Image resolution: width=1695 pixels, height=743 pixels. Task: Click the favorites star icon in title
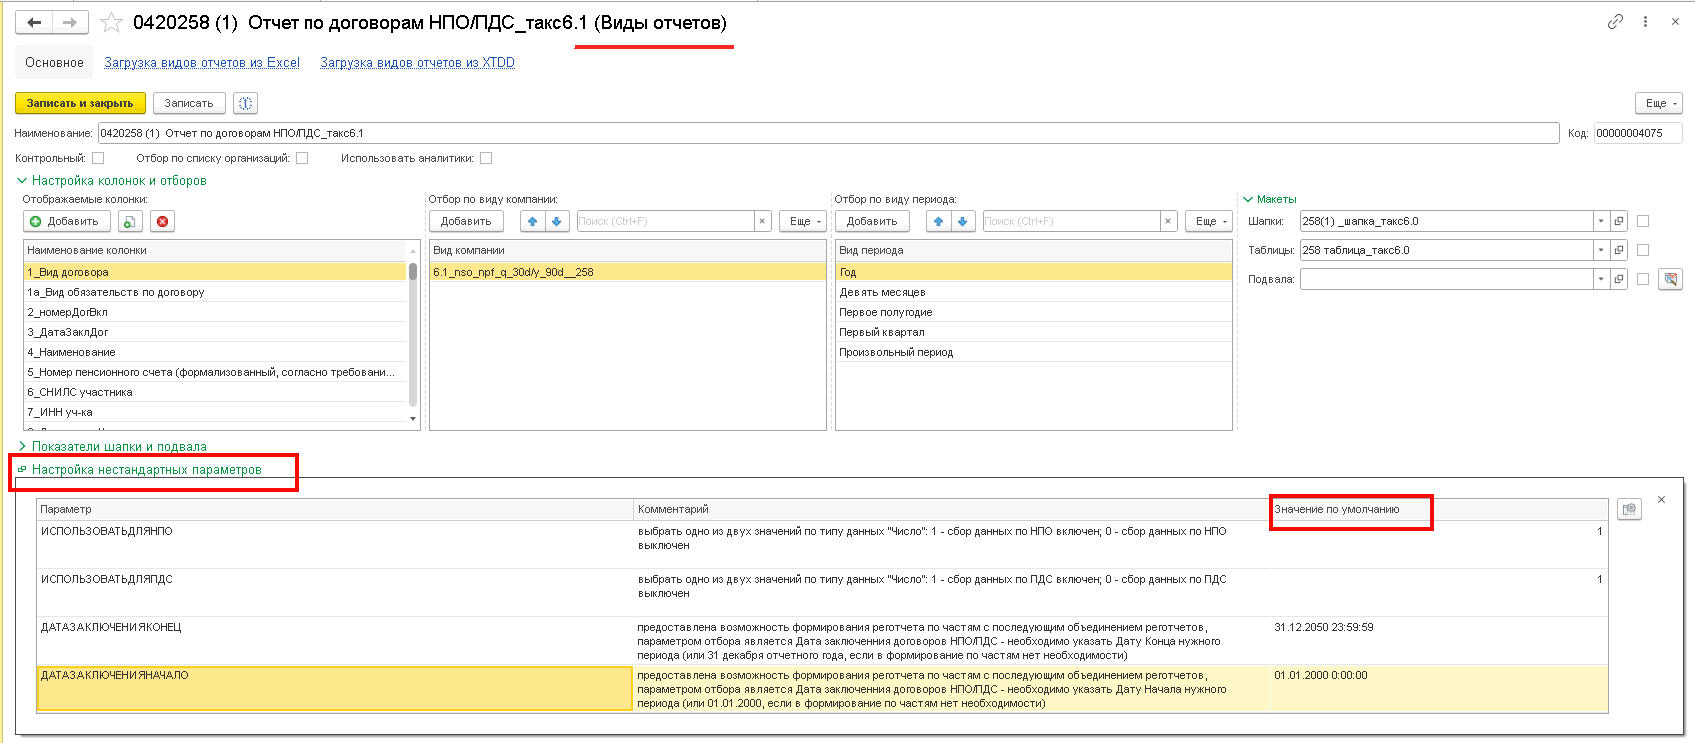tap(112, 22)
